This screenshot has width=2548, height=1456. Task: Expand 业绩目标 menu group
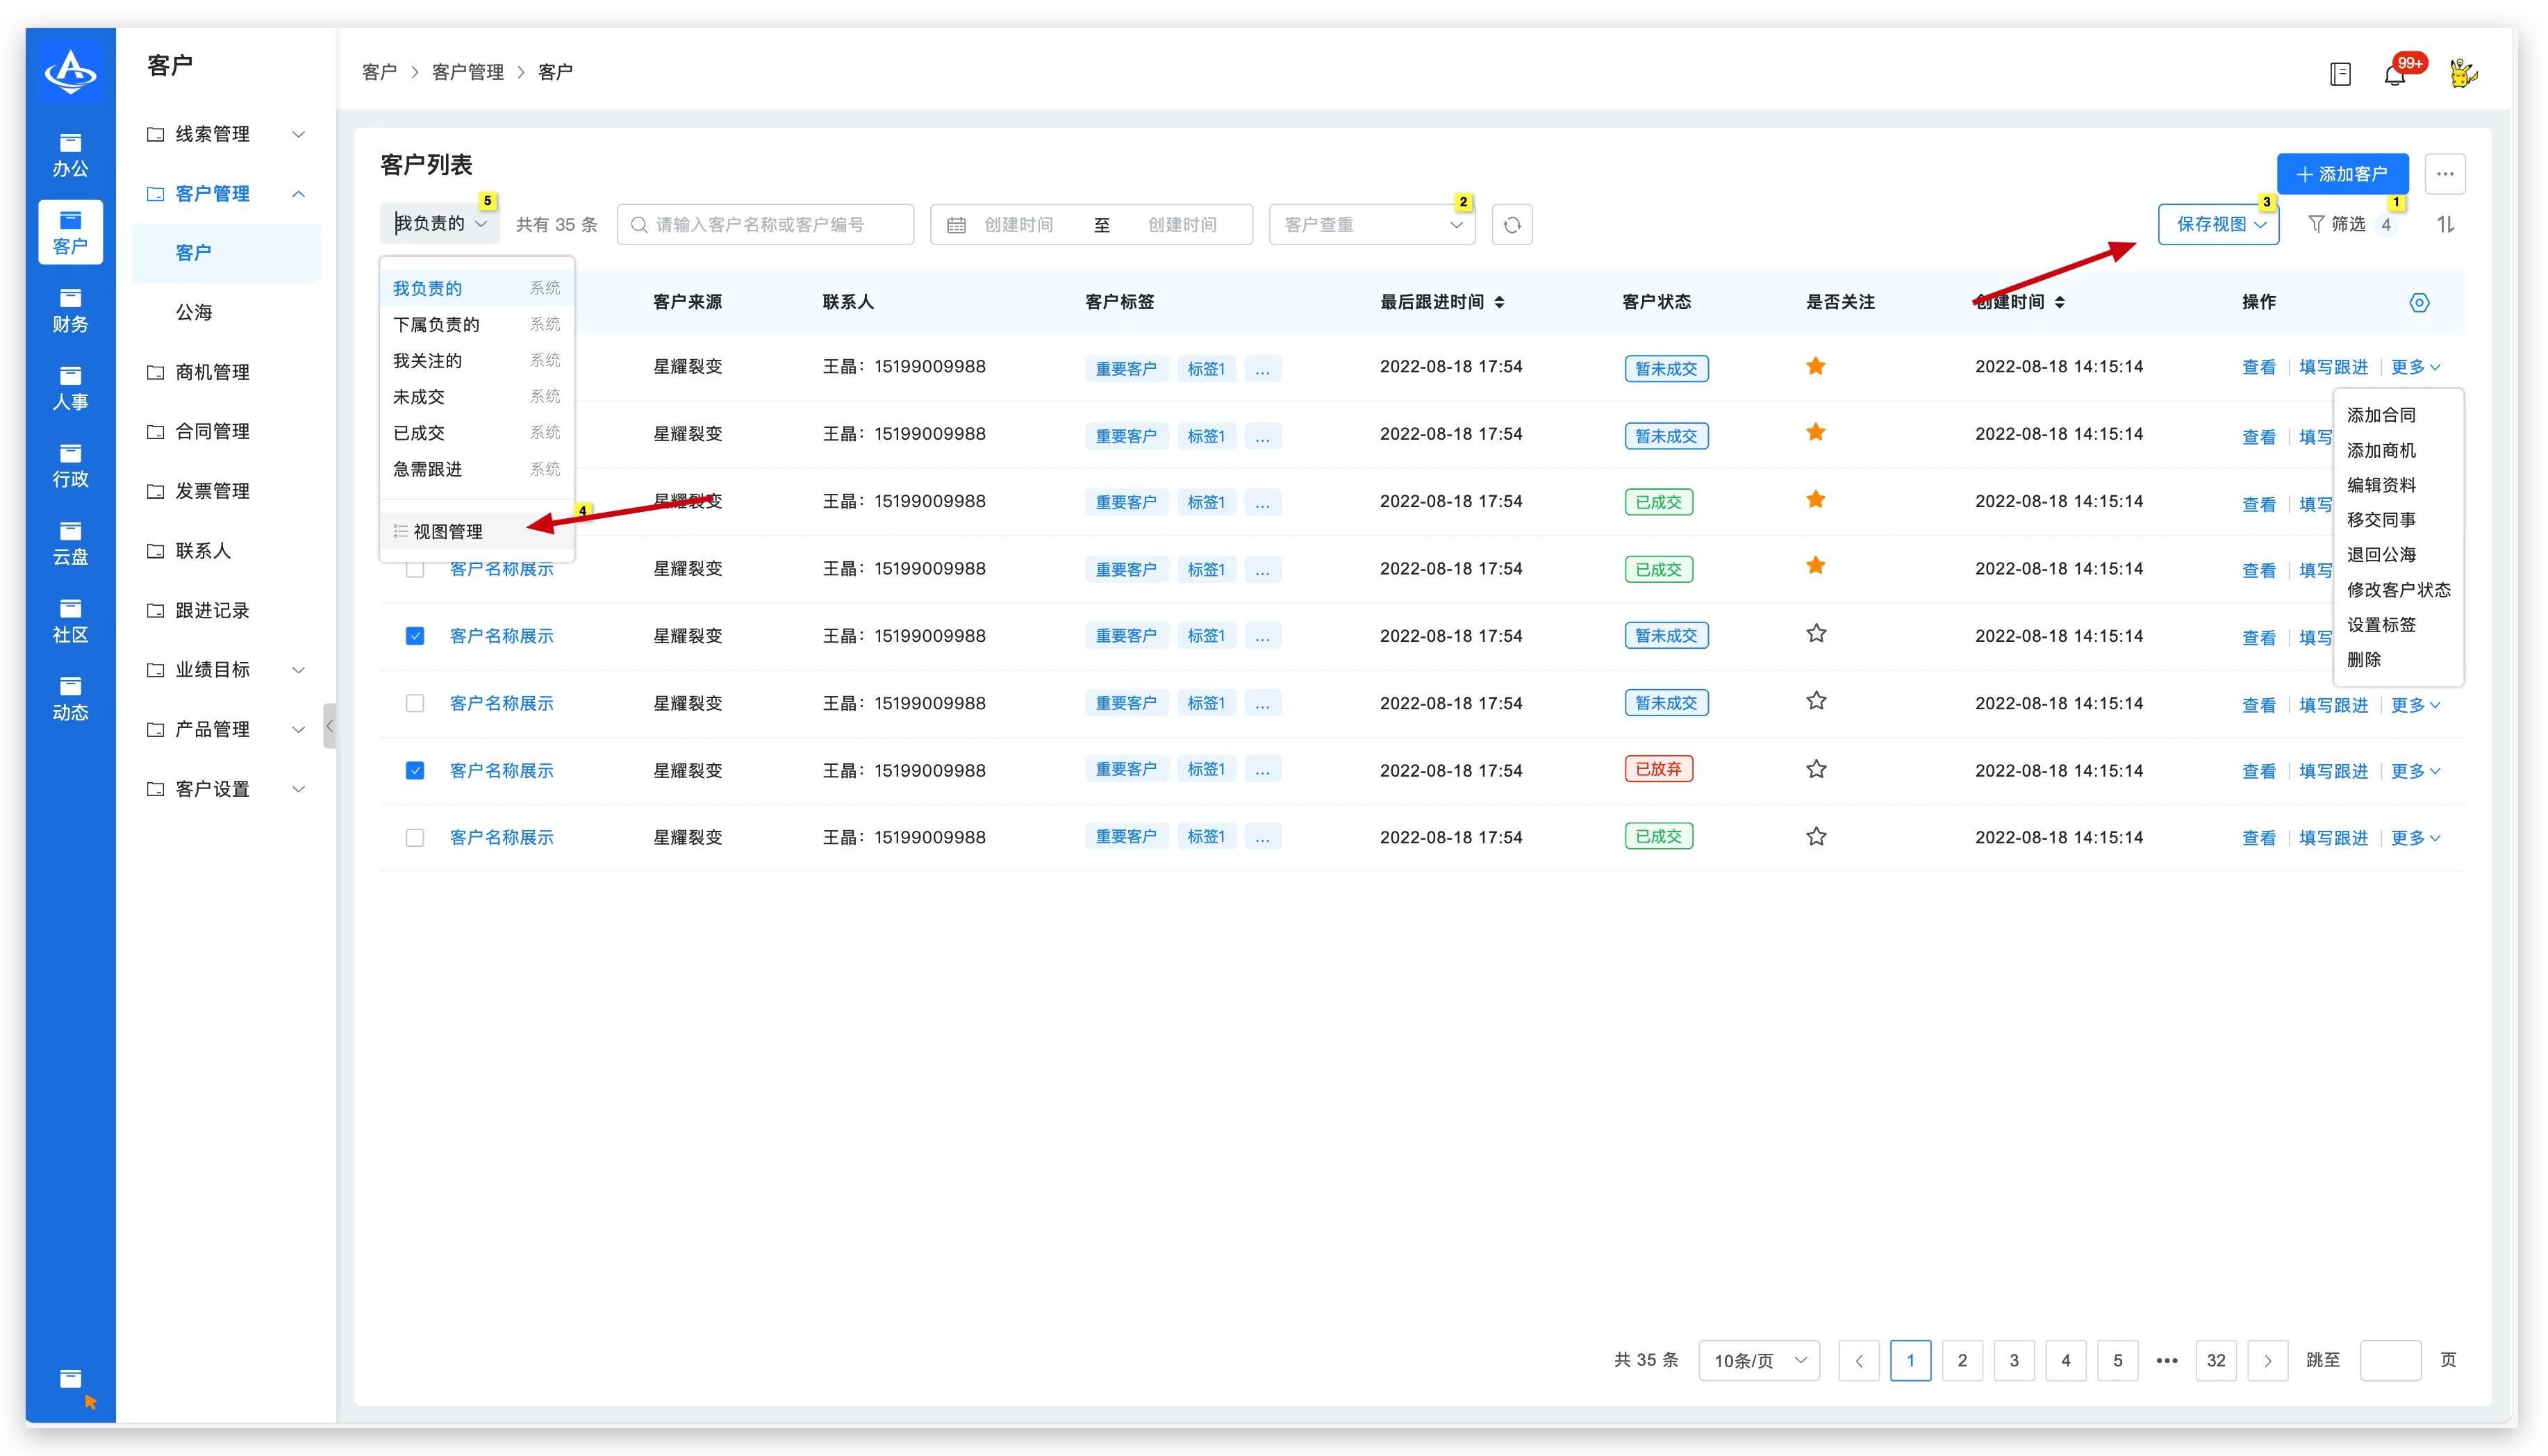pyautogui.click(x=227, y=669)
